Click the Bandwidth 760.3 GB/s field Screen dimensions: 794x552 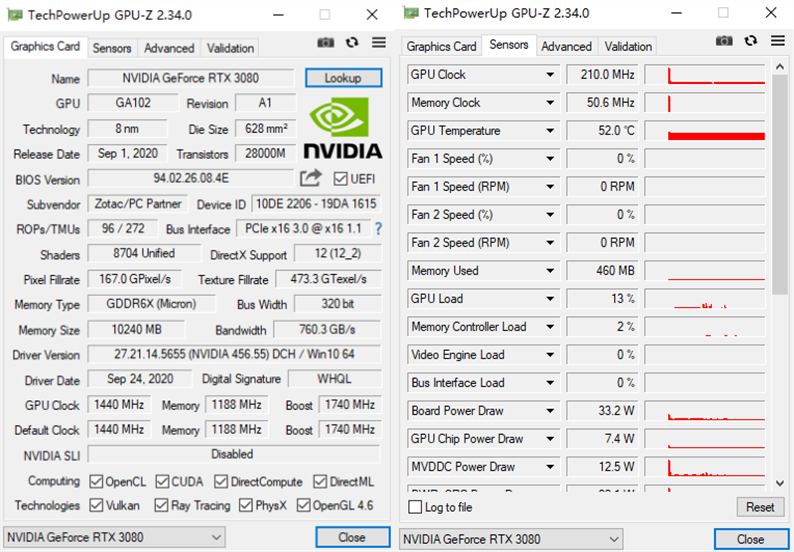(x=327, y=330)
